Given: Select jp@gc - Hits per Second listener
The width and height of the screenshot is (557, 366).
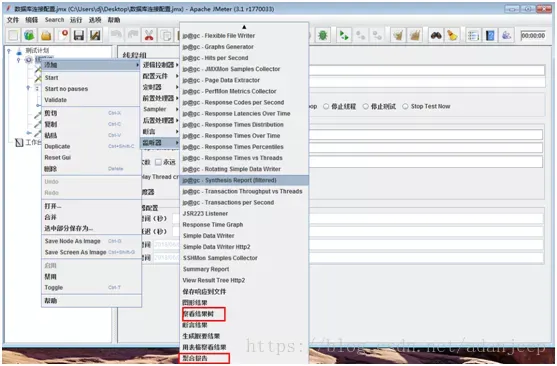Looking at the screenshot, I should (244, 58).
